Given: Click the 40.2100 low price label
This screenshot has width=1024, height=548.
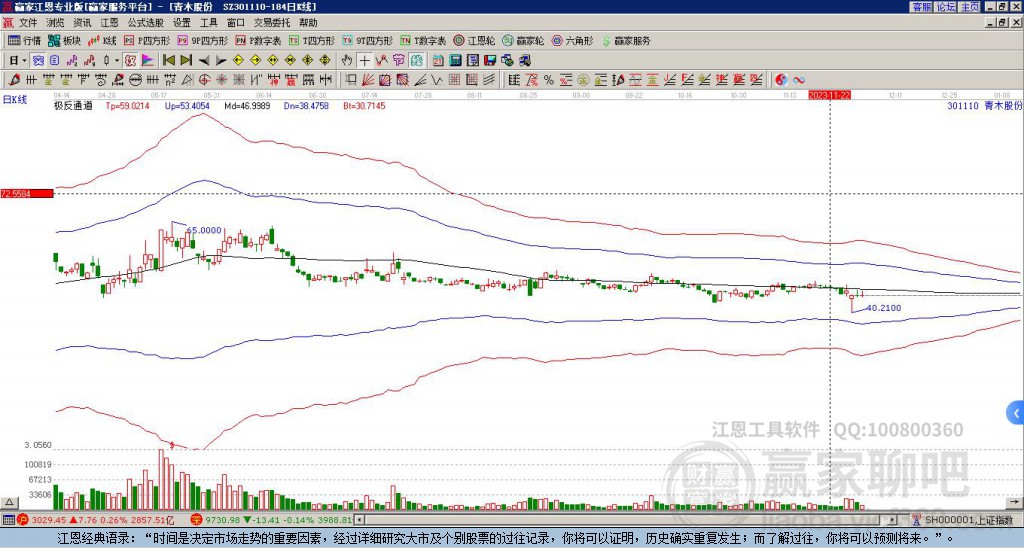Looking at the screenshot, I should (884, 308).
